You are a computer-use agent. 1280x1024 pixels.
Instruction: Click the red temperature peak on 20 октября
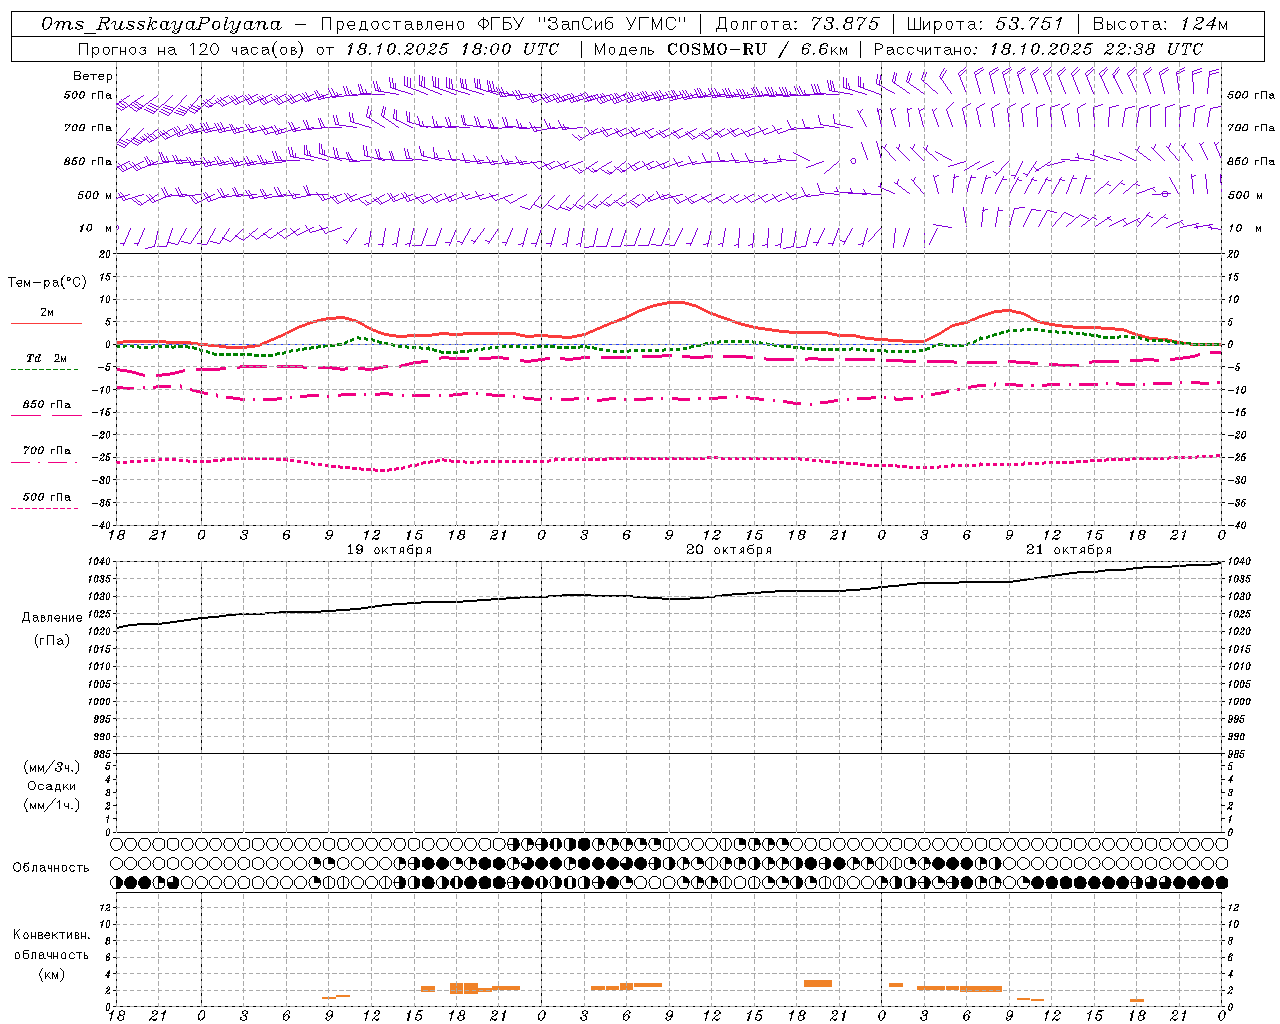[x=676, y=301]
